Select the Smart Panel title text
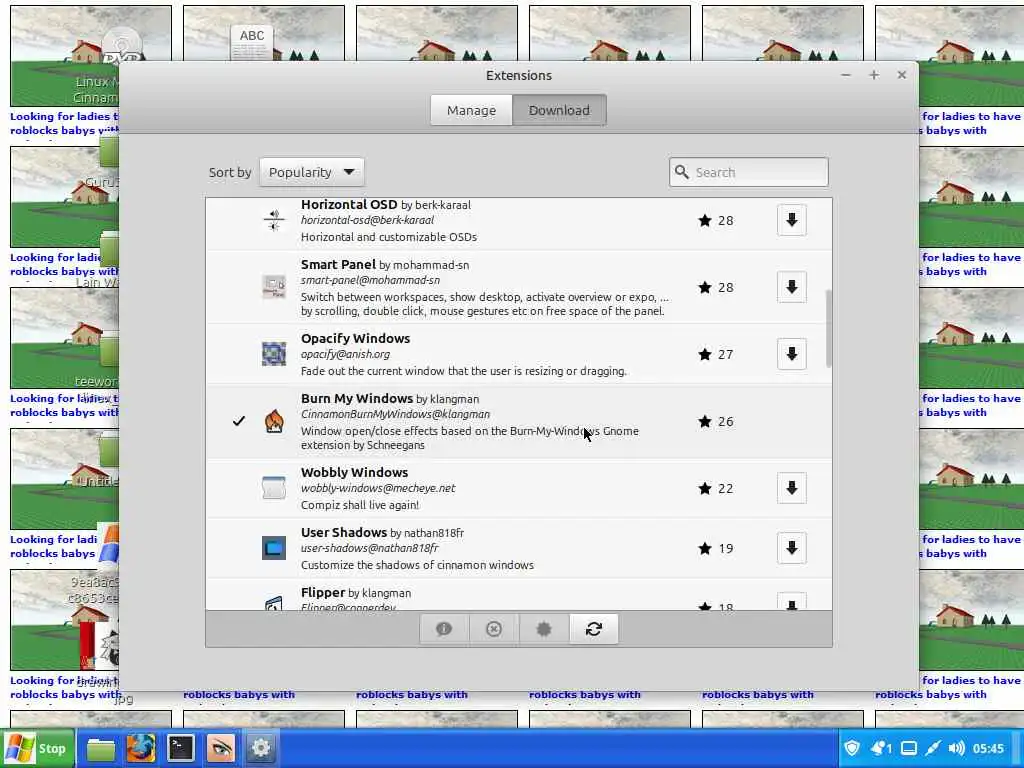Viewport: 1024px width, 768px height. click(x=338, y=264)
